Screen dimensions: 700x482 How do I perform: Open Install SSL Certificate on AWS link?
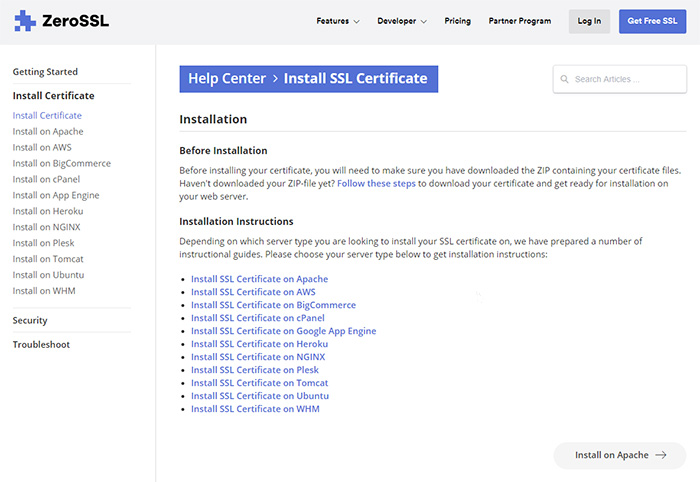[x=253, y=292]
